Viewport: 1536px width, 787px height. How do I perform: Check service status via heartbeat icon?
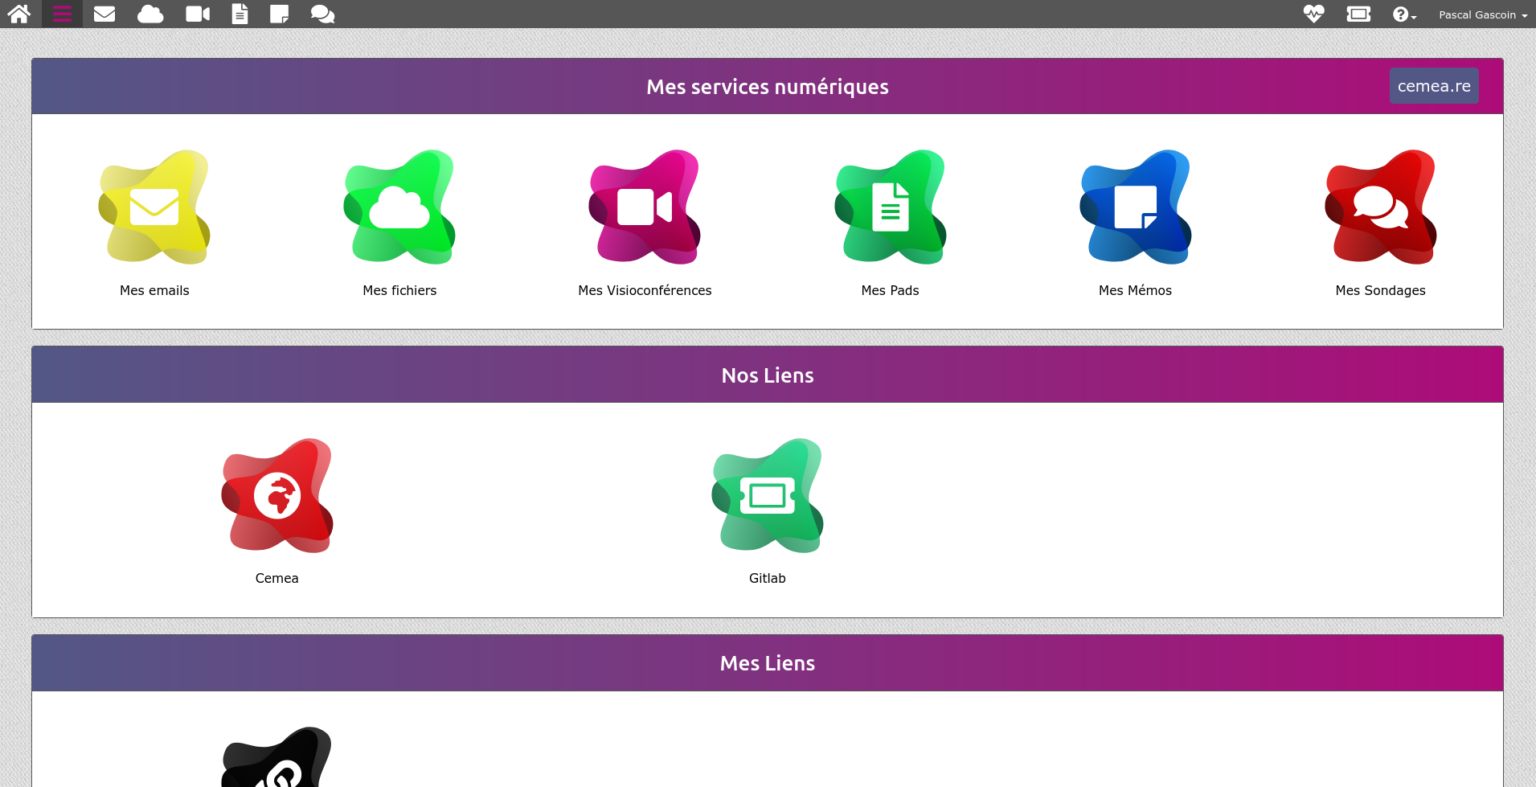coord(1313,14)
